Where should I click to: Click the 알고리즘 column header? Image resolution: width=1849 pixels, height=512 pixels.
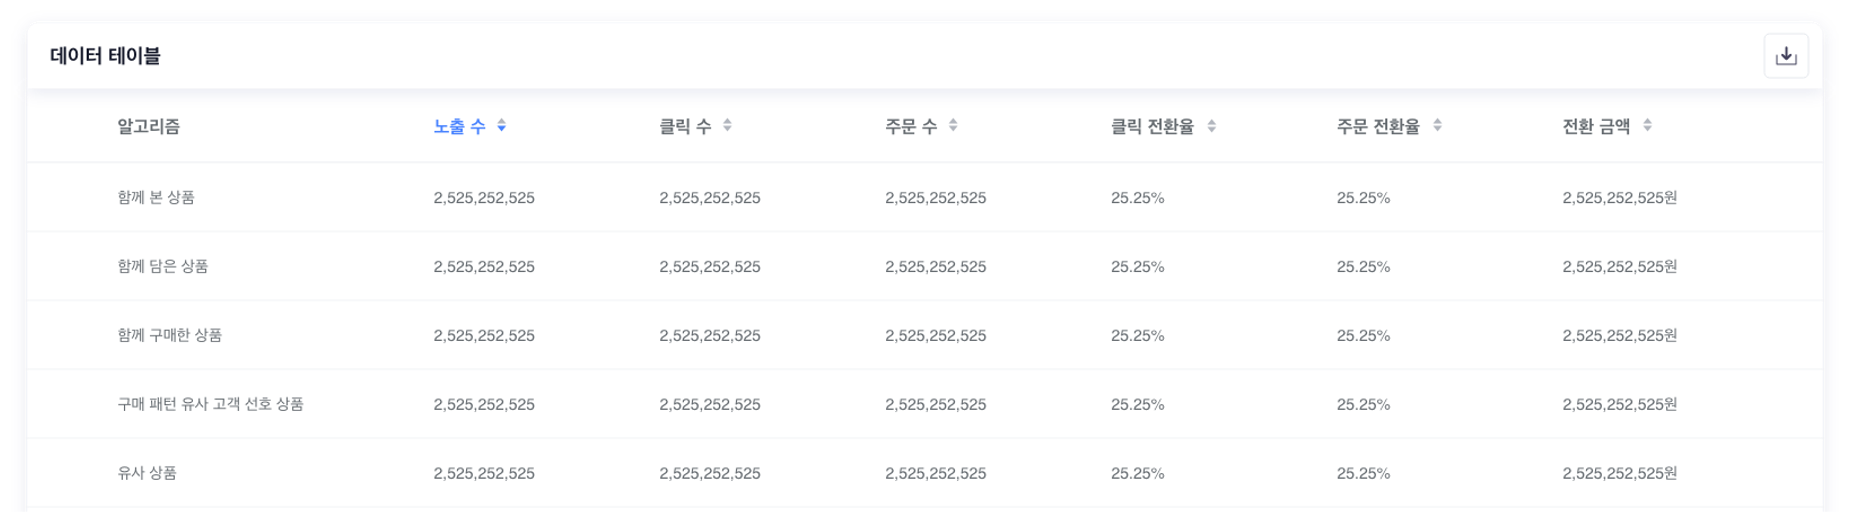[149, 126]
